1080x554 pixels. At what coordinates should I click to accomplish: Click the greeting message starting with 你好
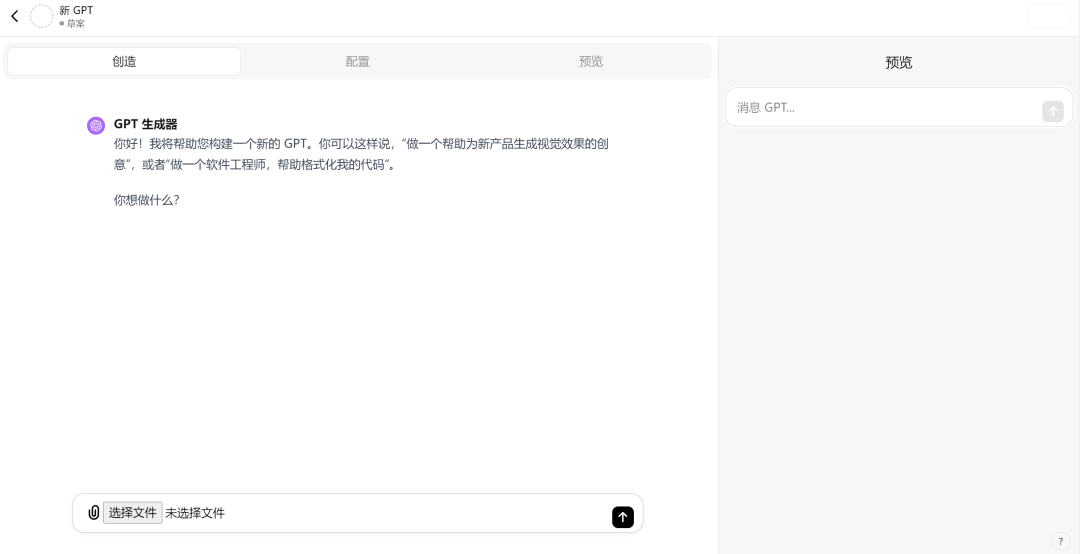[361, 154]
